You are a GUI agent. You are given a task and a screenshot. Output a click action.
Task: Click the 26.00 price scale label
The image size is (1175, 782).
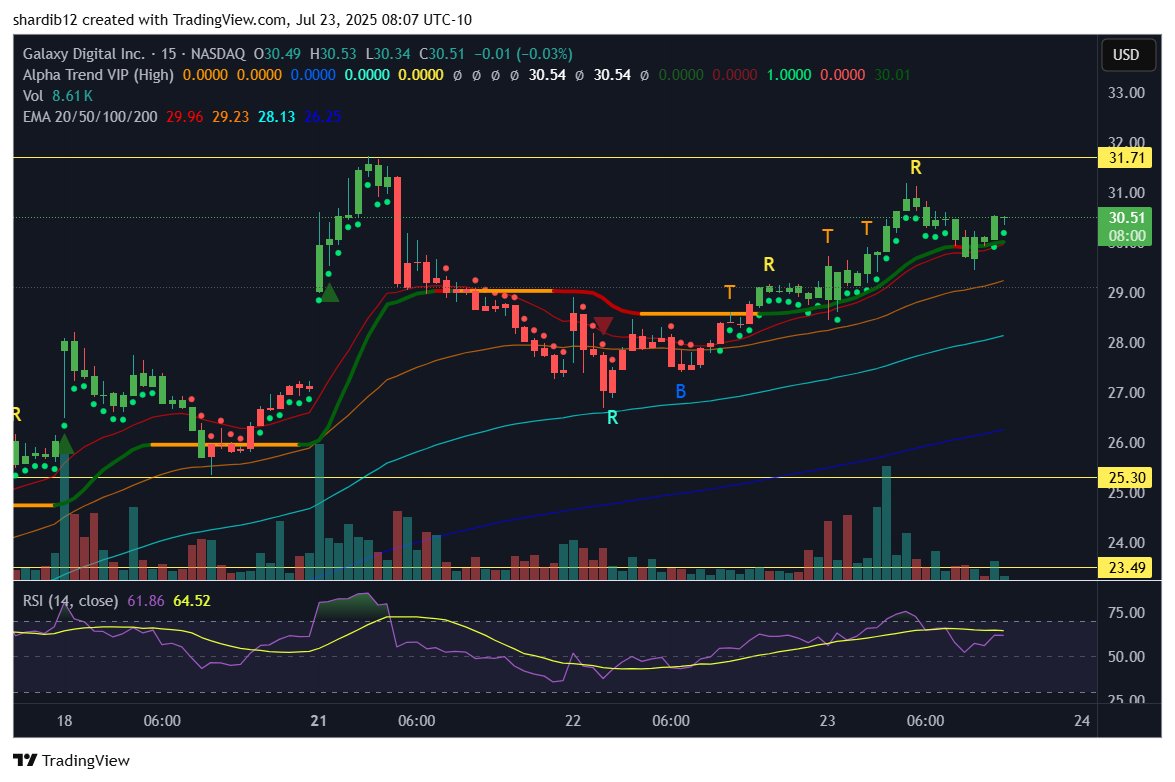[1126, 443]
